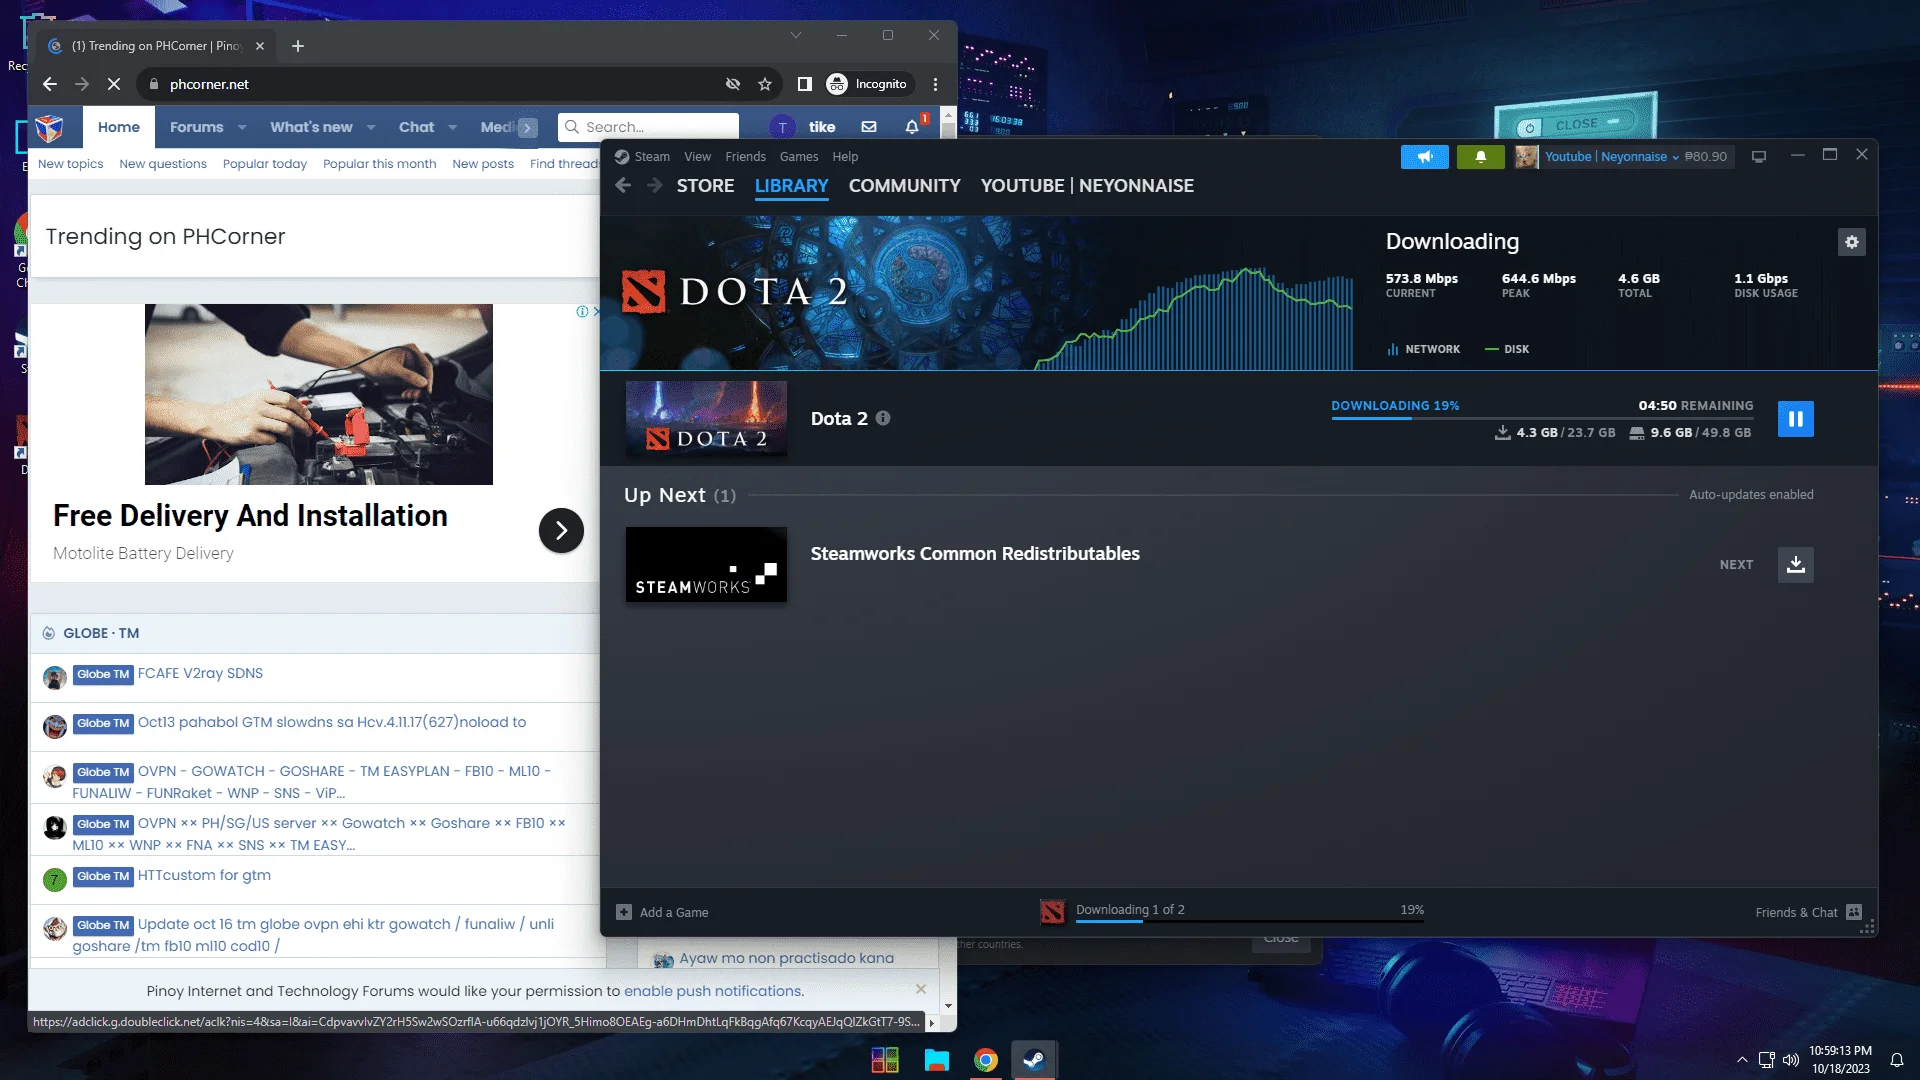Open File Explorer from the taskbar
Viewport: 1920px width, 1080px height.
pyautogui.click(x=936, y=1060)
